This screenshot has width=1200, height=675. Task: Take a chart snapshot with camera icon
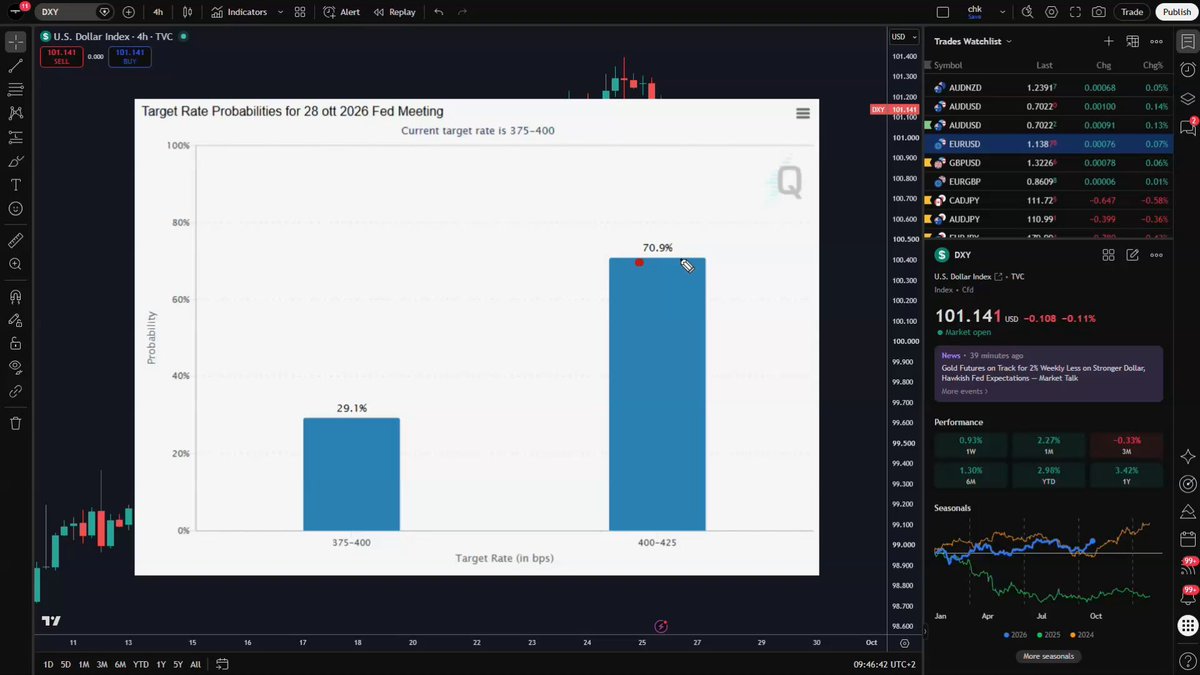[1099, 12]
